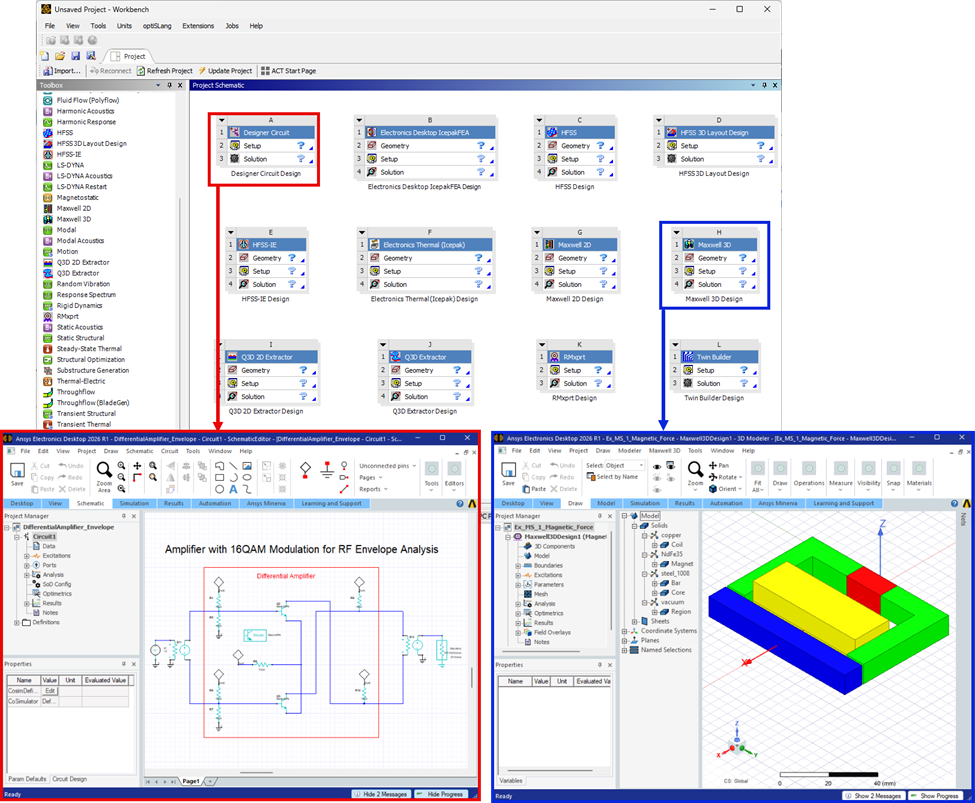
Task: Click Show Progress in Maxwell status bar
Action: (x=935, y=796)
